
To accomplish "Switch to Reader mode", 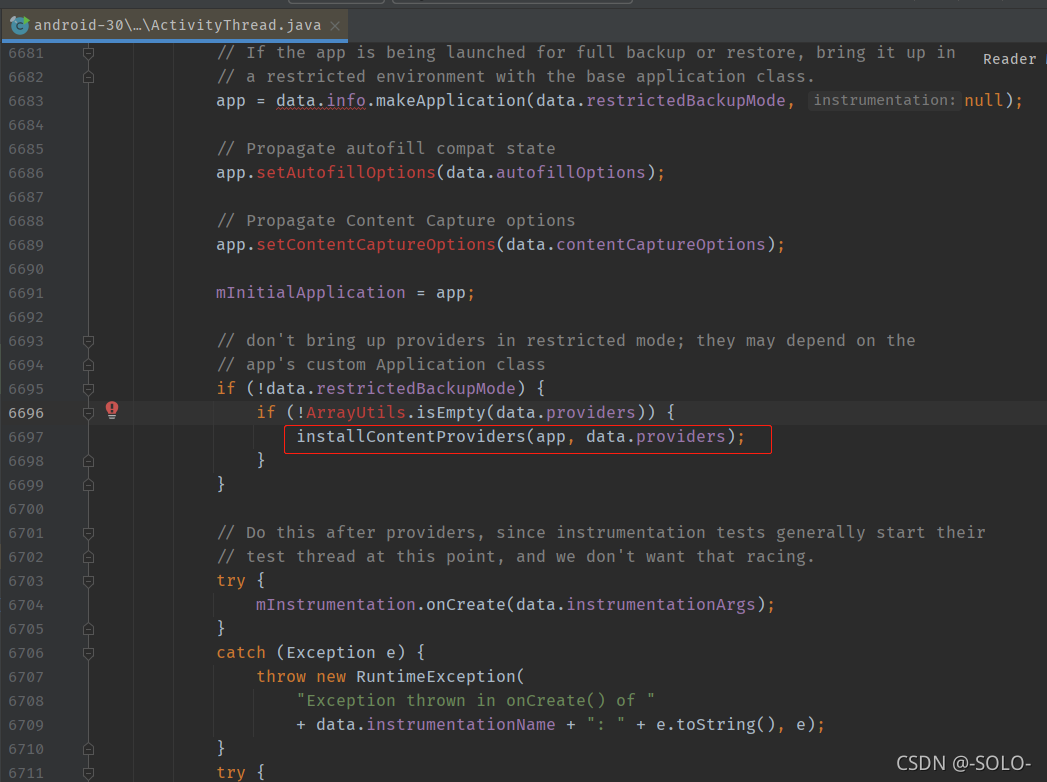I will pos(1009,59).
